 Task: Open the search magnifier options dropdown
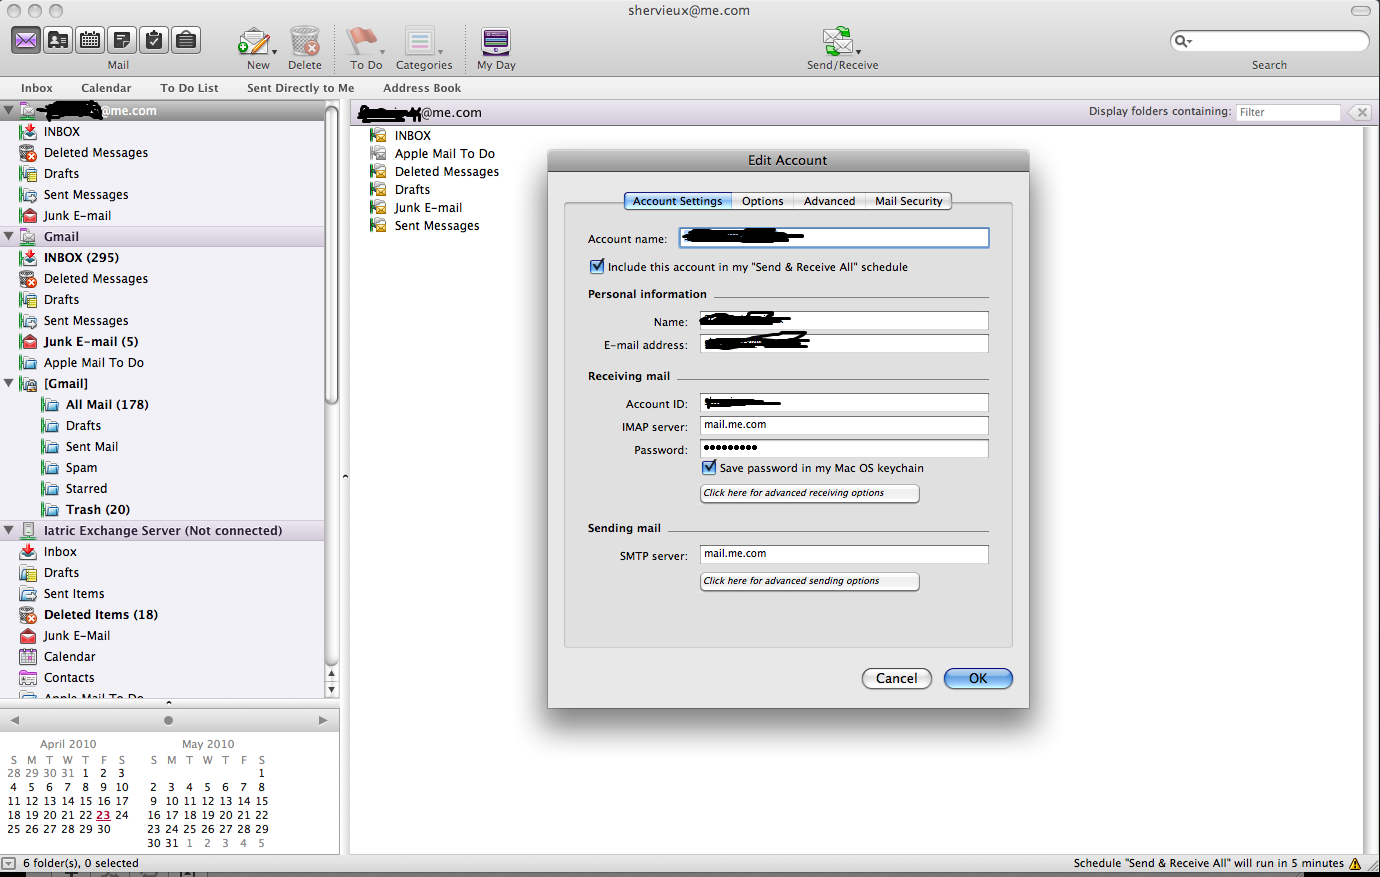tap(1183, 41)
